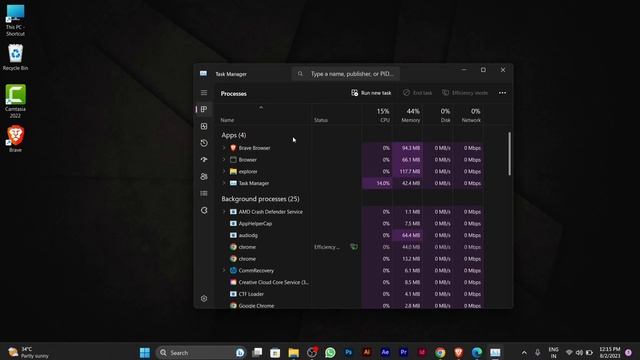Open Photoshop from the taskbar

[348, 353]
